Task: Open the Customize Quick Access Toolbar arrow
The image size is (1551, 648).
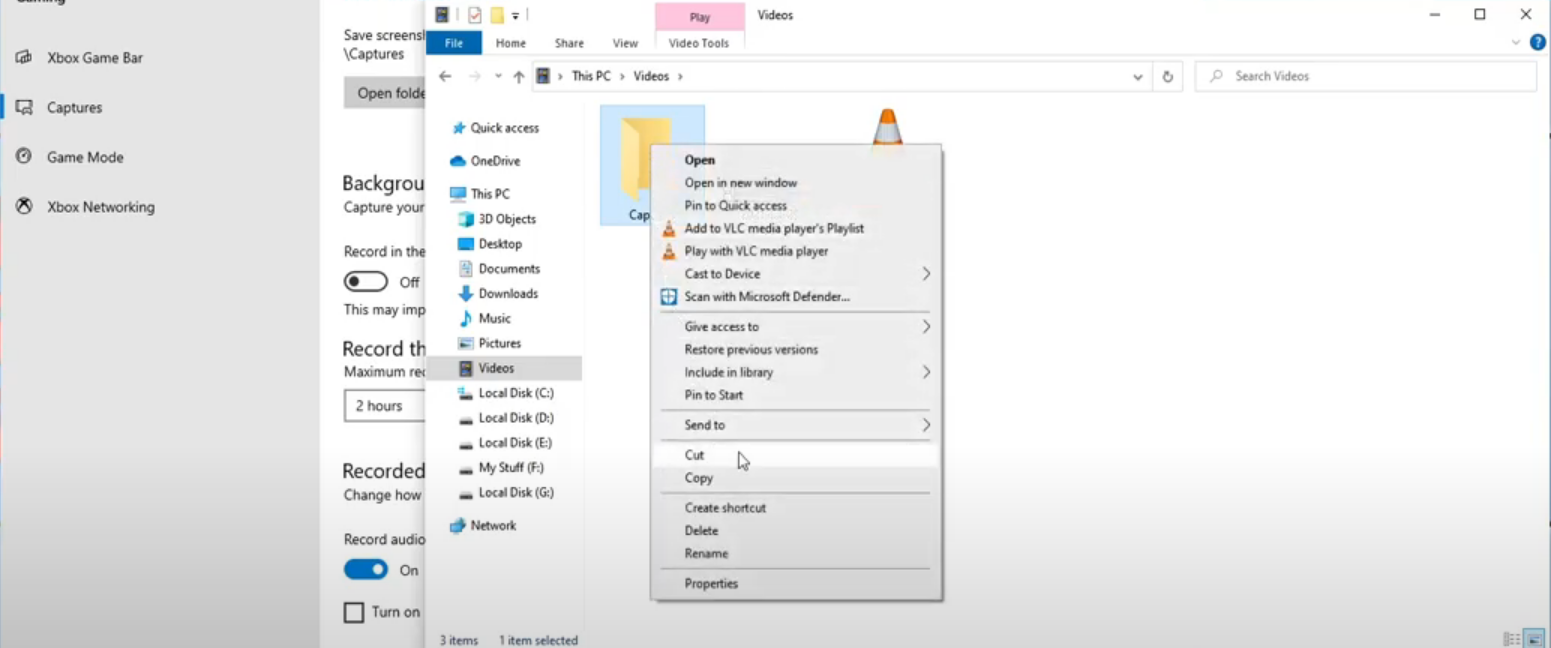Action: coord(515,15)
